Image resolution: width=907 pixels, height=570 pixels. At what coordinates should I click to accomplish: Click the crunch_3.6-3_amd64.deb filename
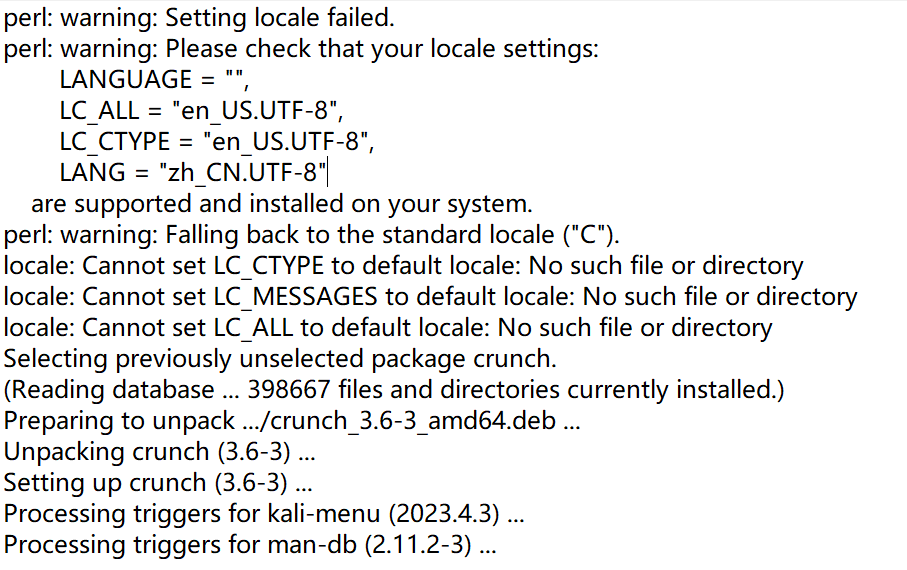[438, 421]
